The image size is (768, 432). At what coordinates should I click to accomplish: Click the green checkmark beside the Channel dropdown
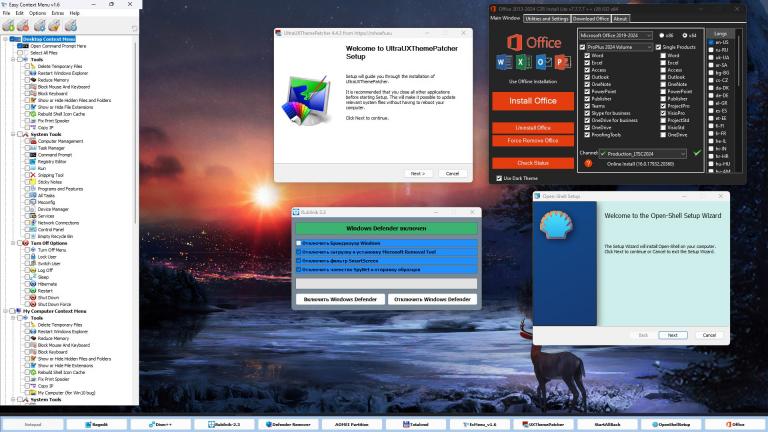[x=697, y=153]
